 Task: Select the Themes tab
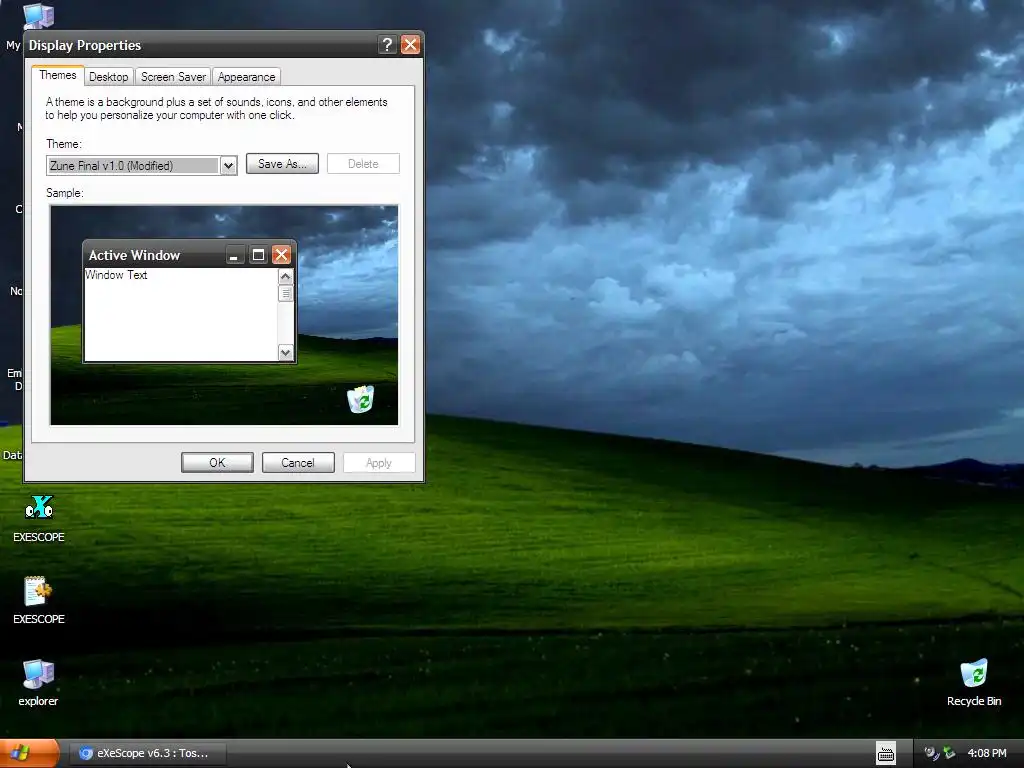click(x=57, y=75)
